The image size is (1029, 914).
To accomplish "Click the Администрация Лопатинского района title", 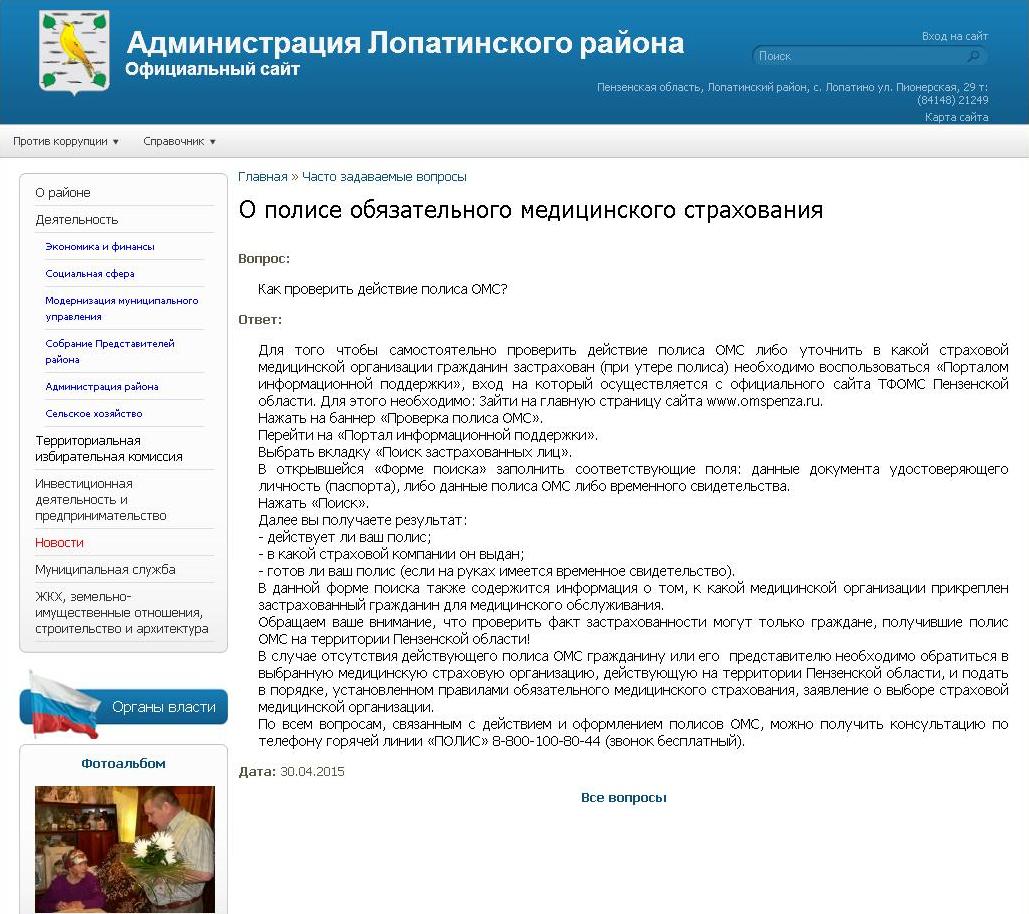I will click(405, 43).
